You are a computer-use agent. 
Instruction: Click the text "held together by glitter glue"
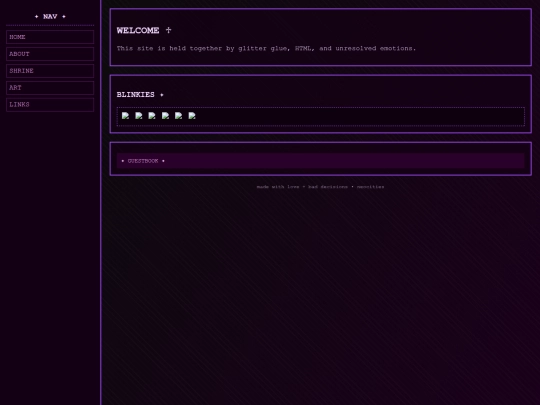point(228,49)
